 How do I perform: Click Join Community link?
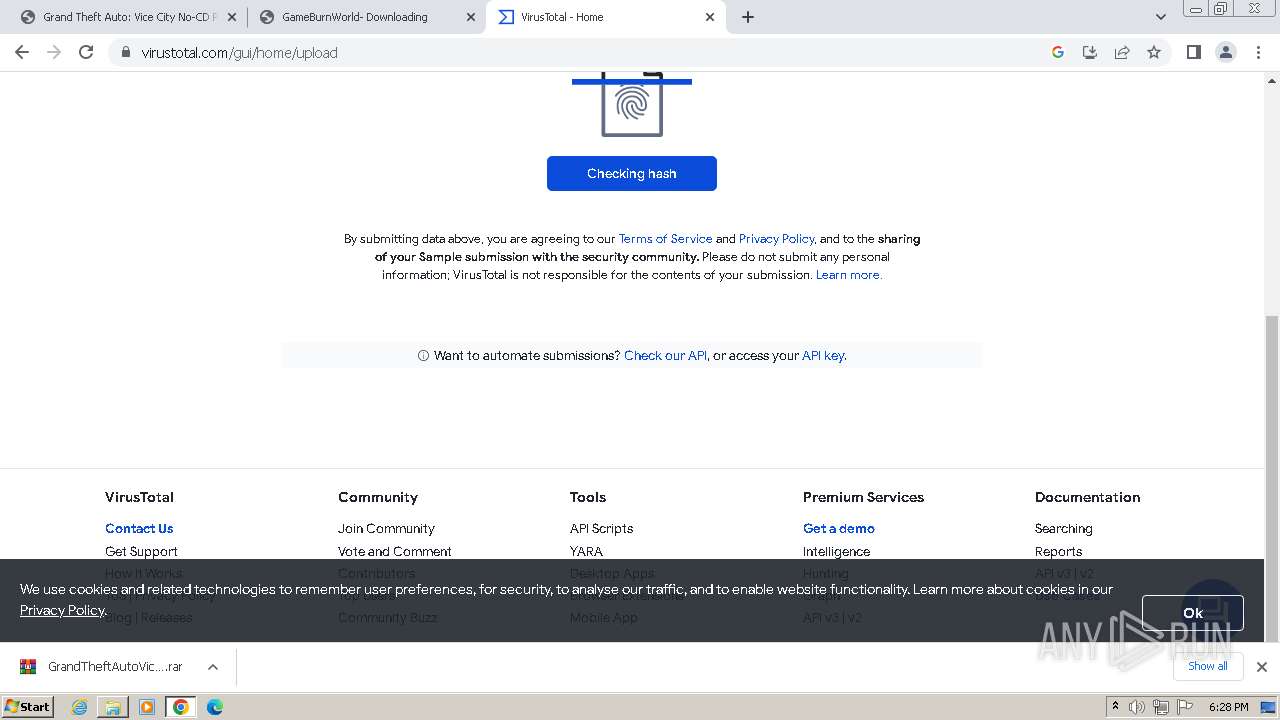(386, 528)
